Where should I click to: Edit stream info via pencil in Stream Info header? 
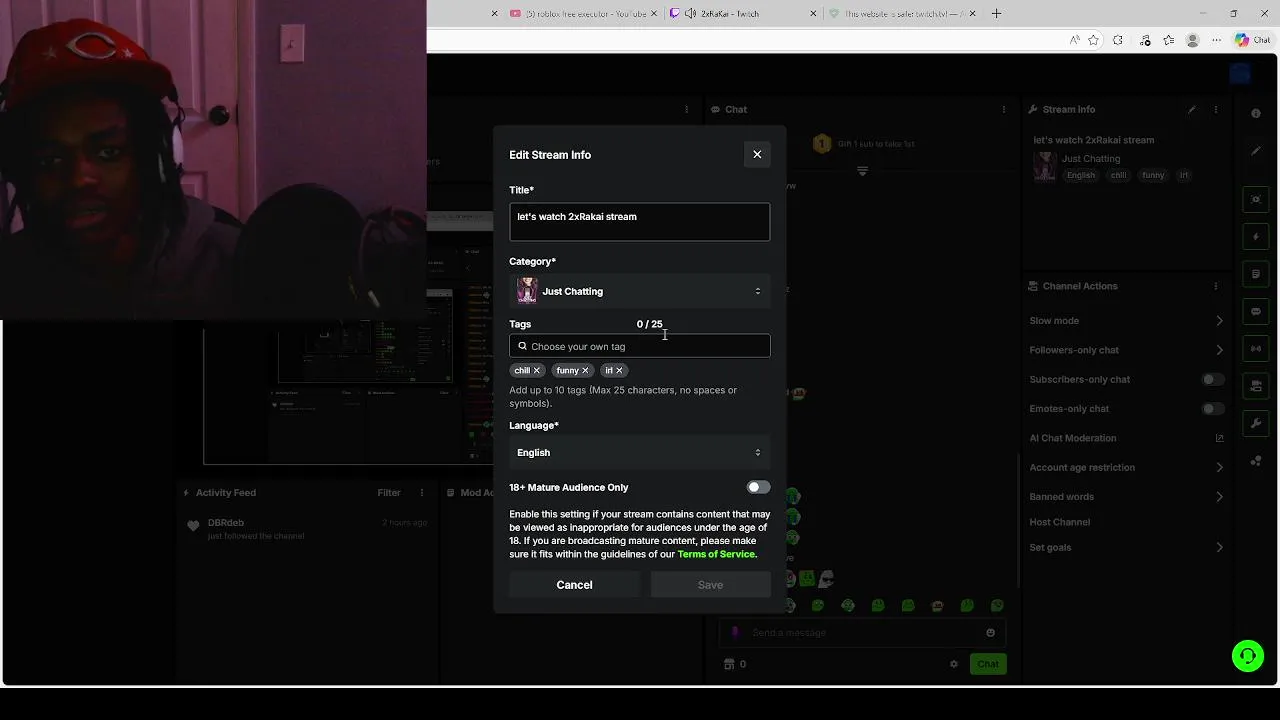pyautogui.click(x=1192, y=109)
